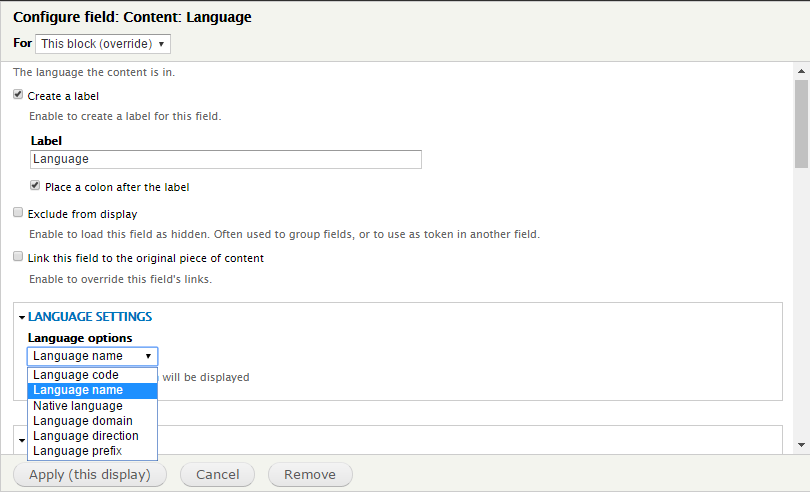Select the highlighted Language name option
This screenshot has width=810, height=492.
click(x=78, y=390)
